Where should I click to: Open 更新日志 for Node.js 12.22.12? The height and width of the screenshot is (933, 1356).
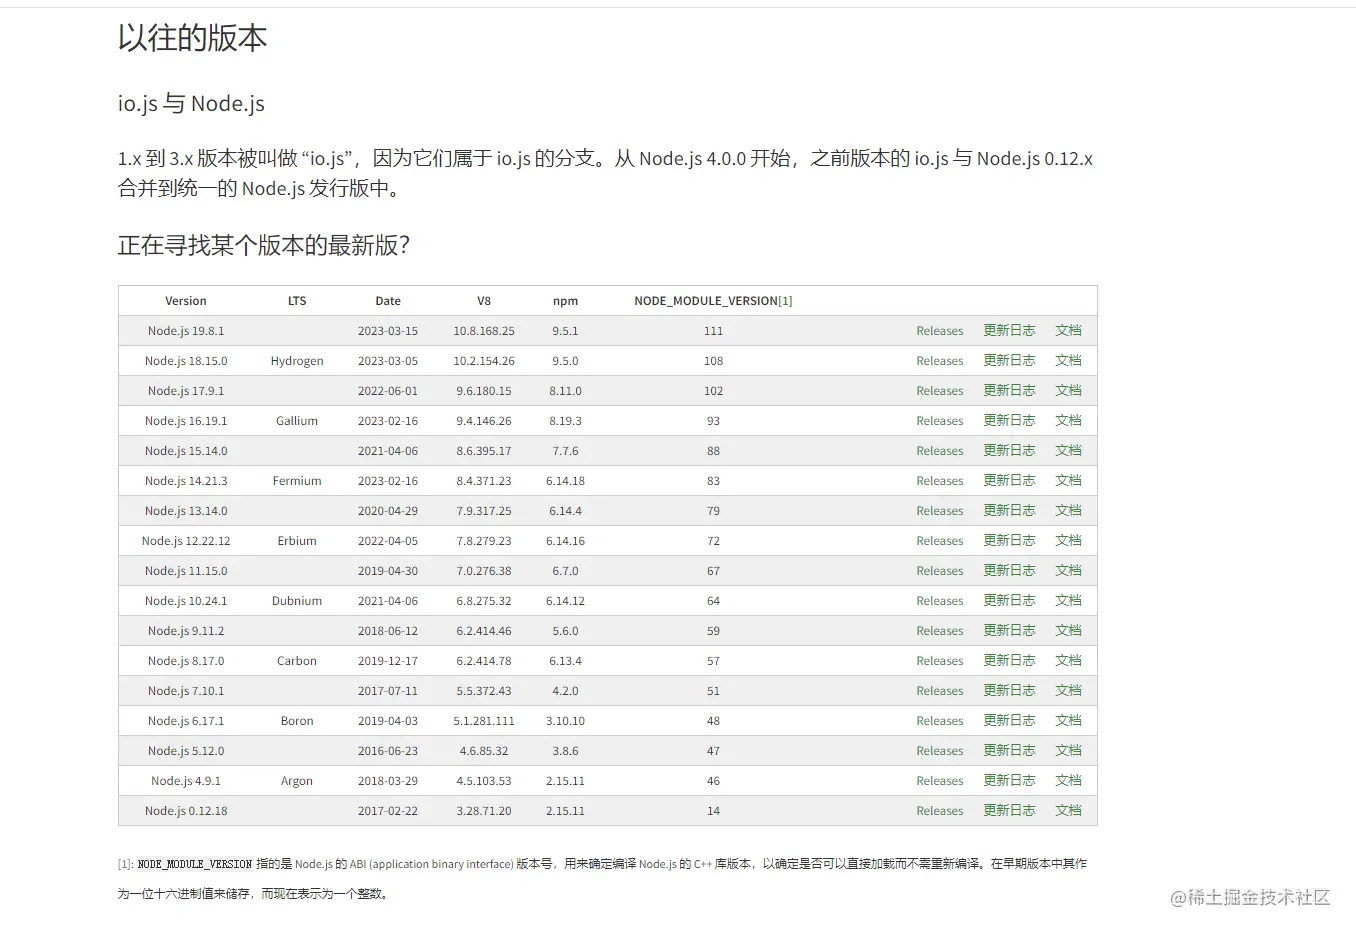point(1009,541)
